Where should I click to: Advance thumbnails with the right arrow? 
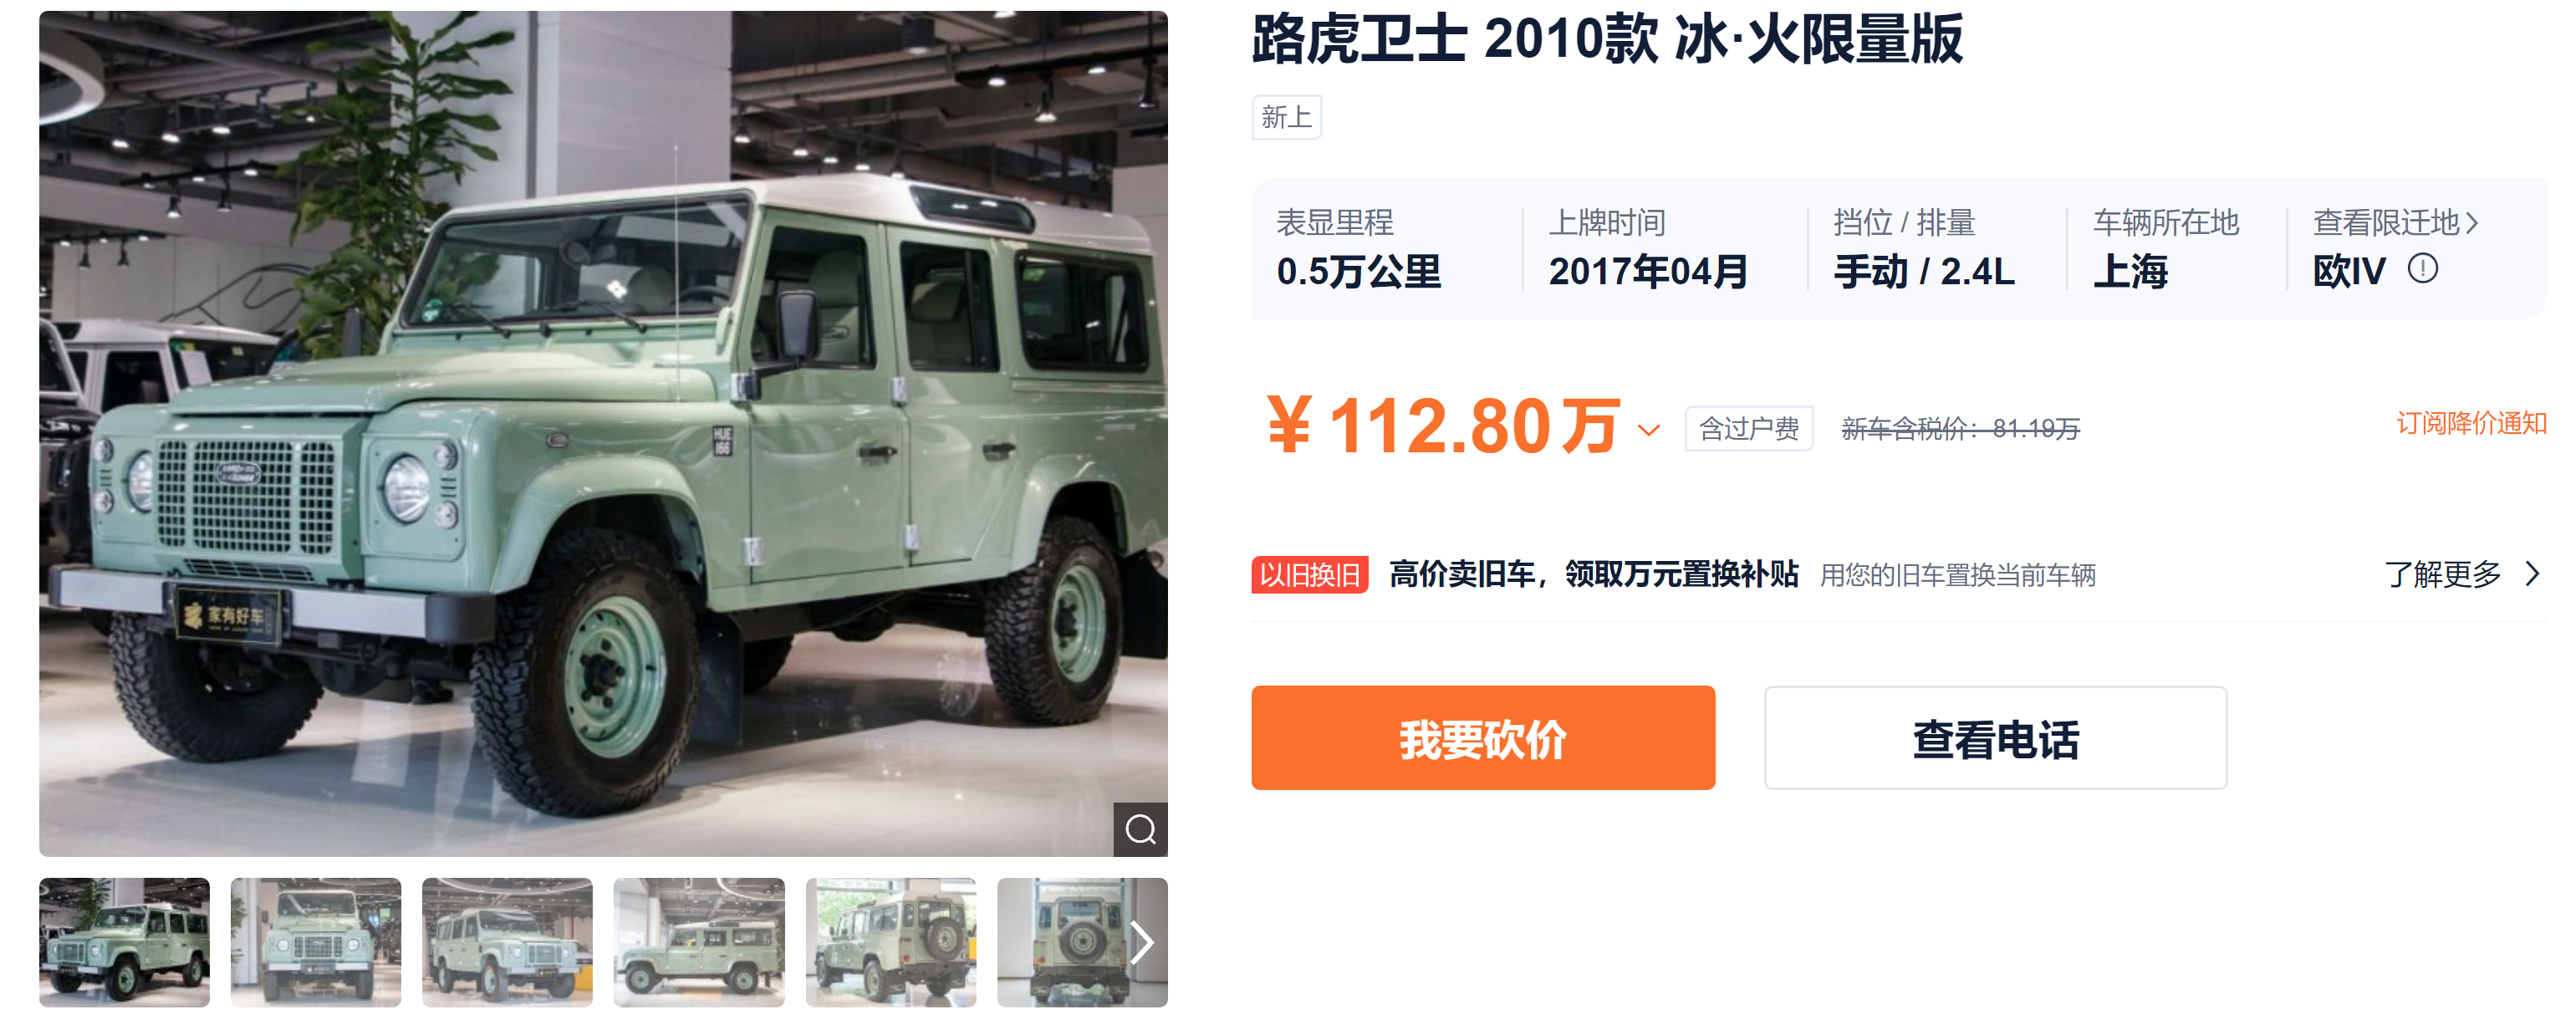tap(1142, 942)
